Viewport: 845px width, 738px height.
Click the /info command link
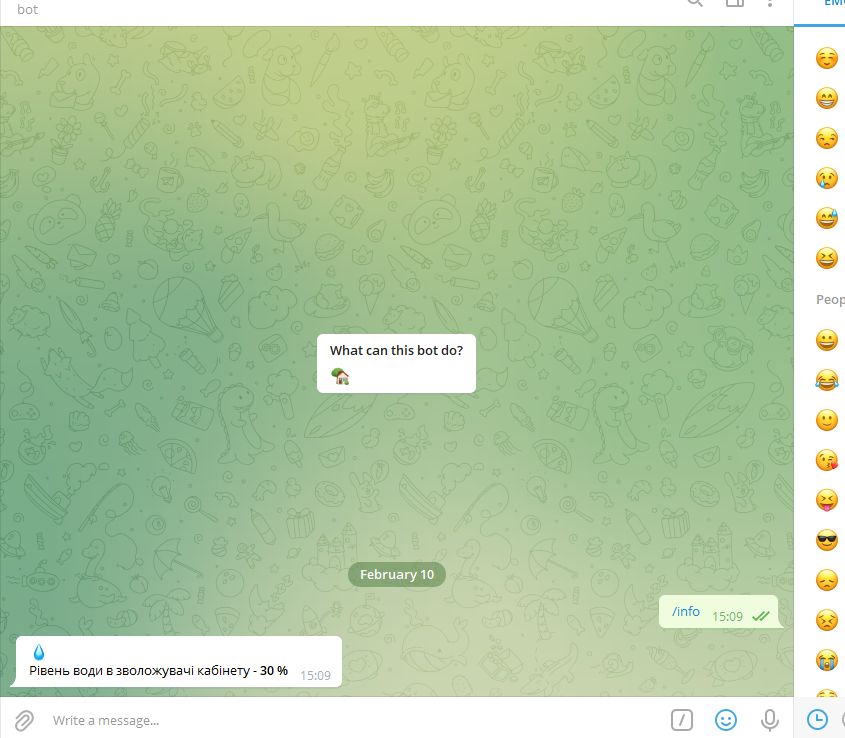[x=685, y=611]
